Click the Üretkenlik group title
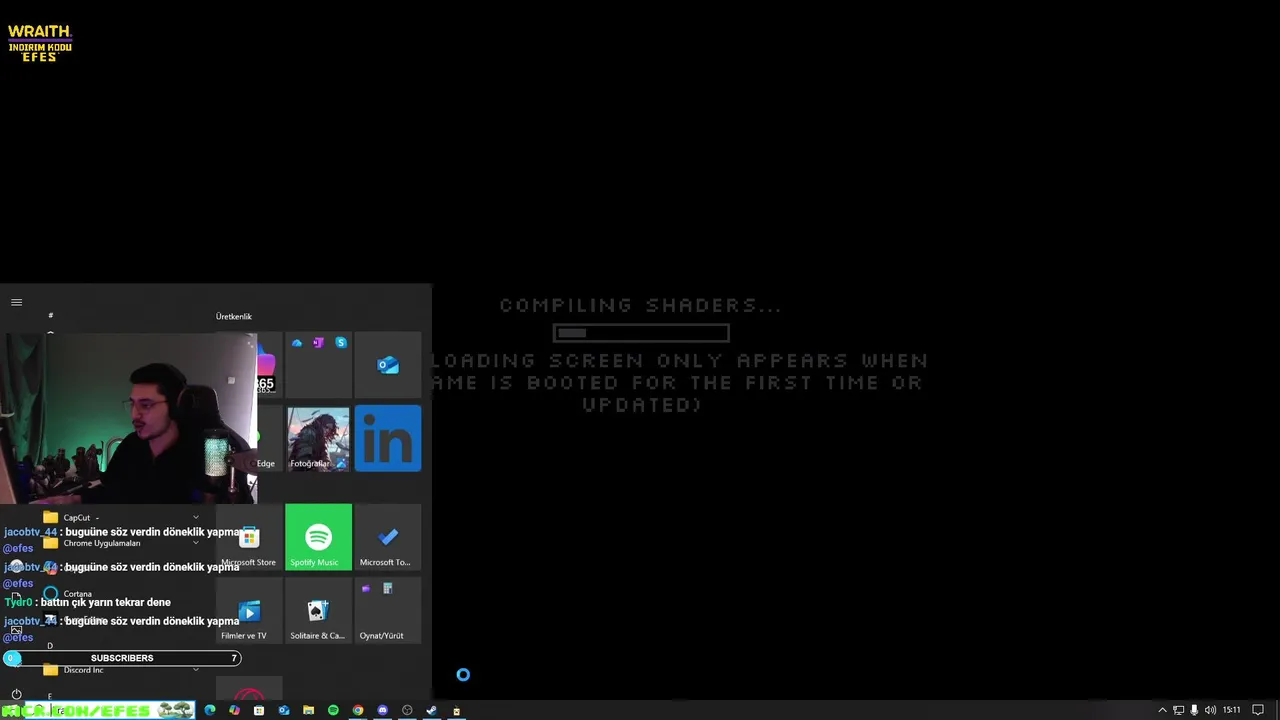The width and height of the screenshot is (1280, 720). pyautogui.click(x=234, y=316)
